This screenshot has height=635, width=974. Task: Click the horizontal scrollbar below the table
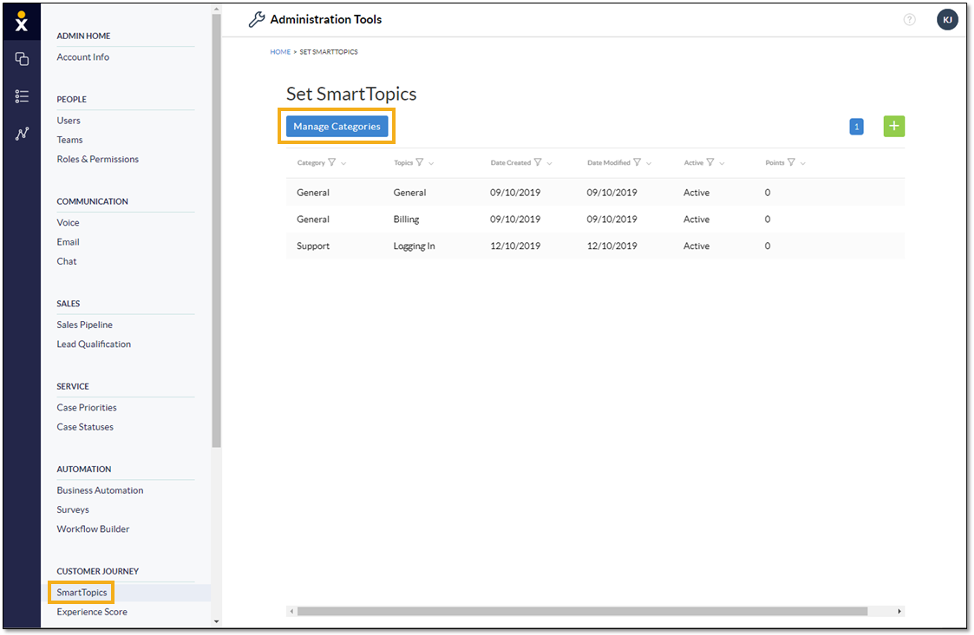(582, 611)
